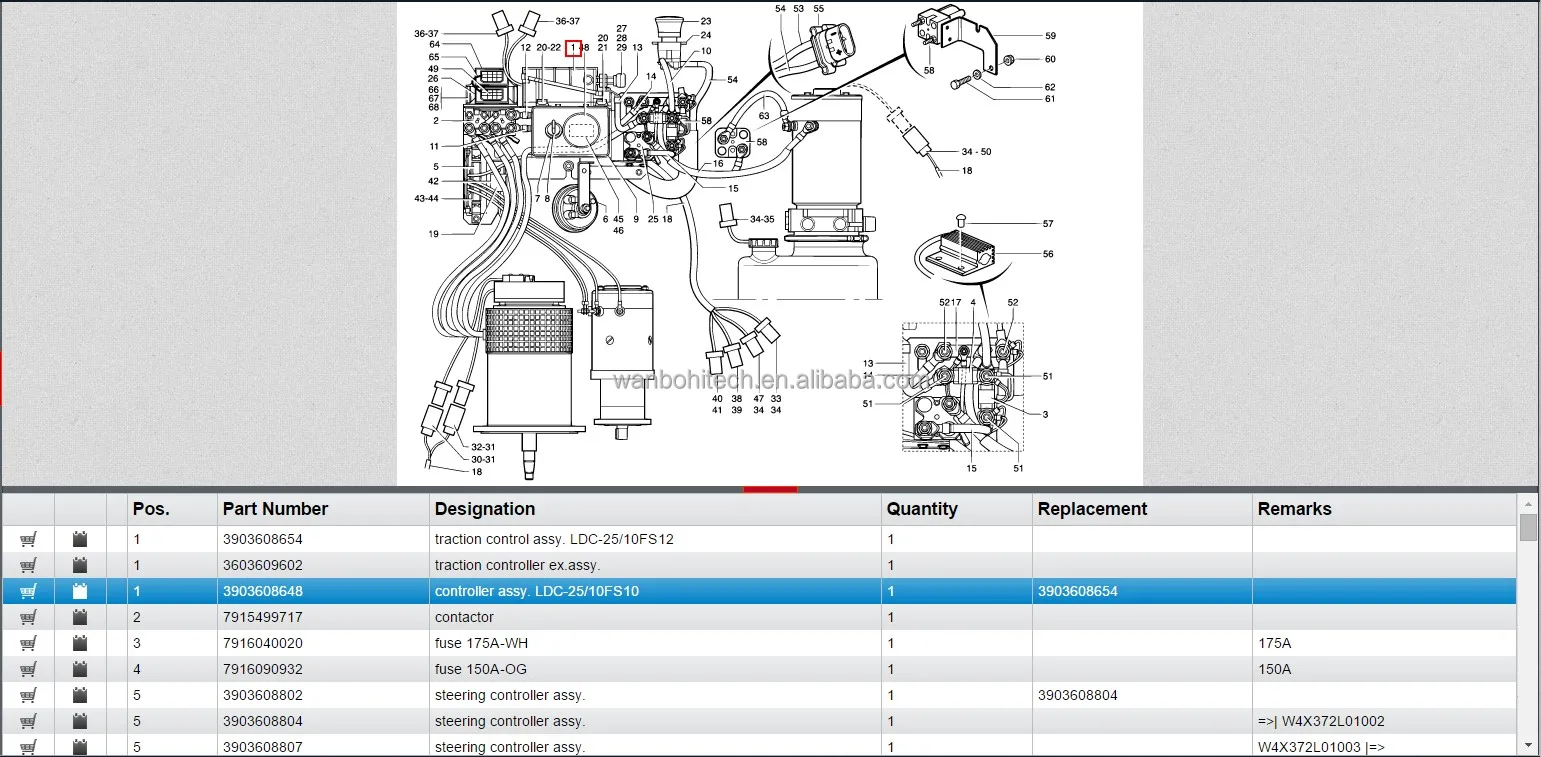Click cart icon for part 3903608648
Image resolution: width=1541 pixels, height=757 pixels.
(28, 591)
